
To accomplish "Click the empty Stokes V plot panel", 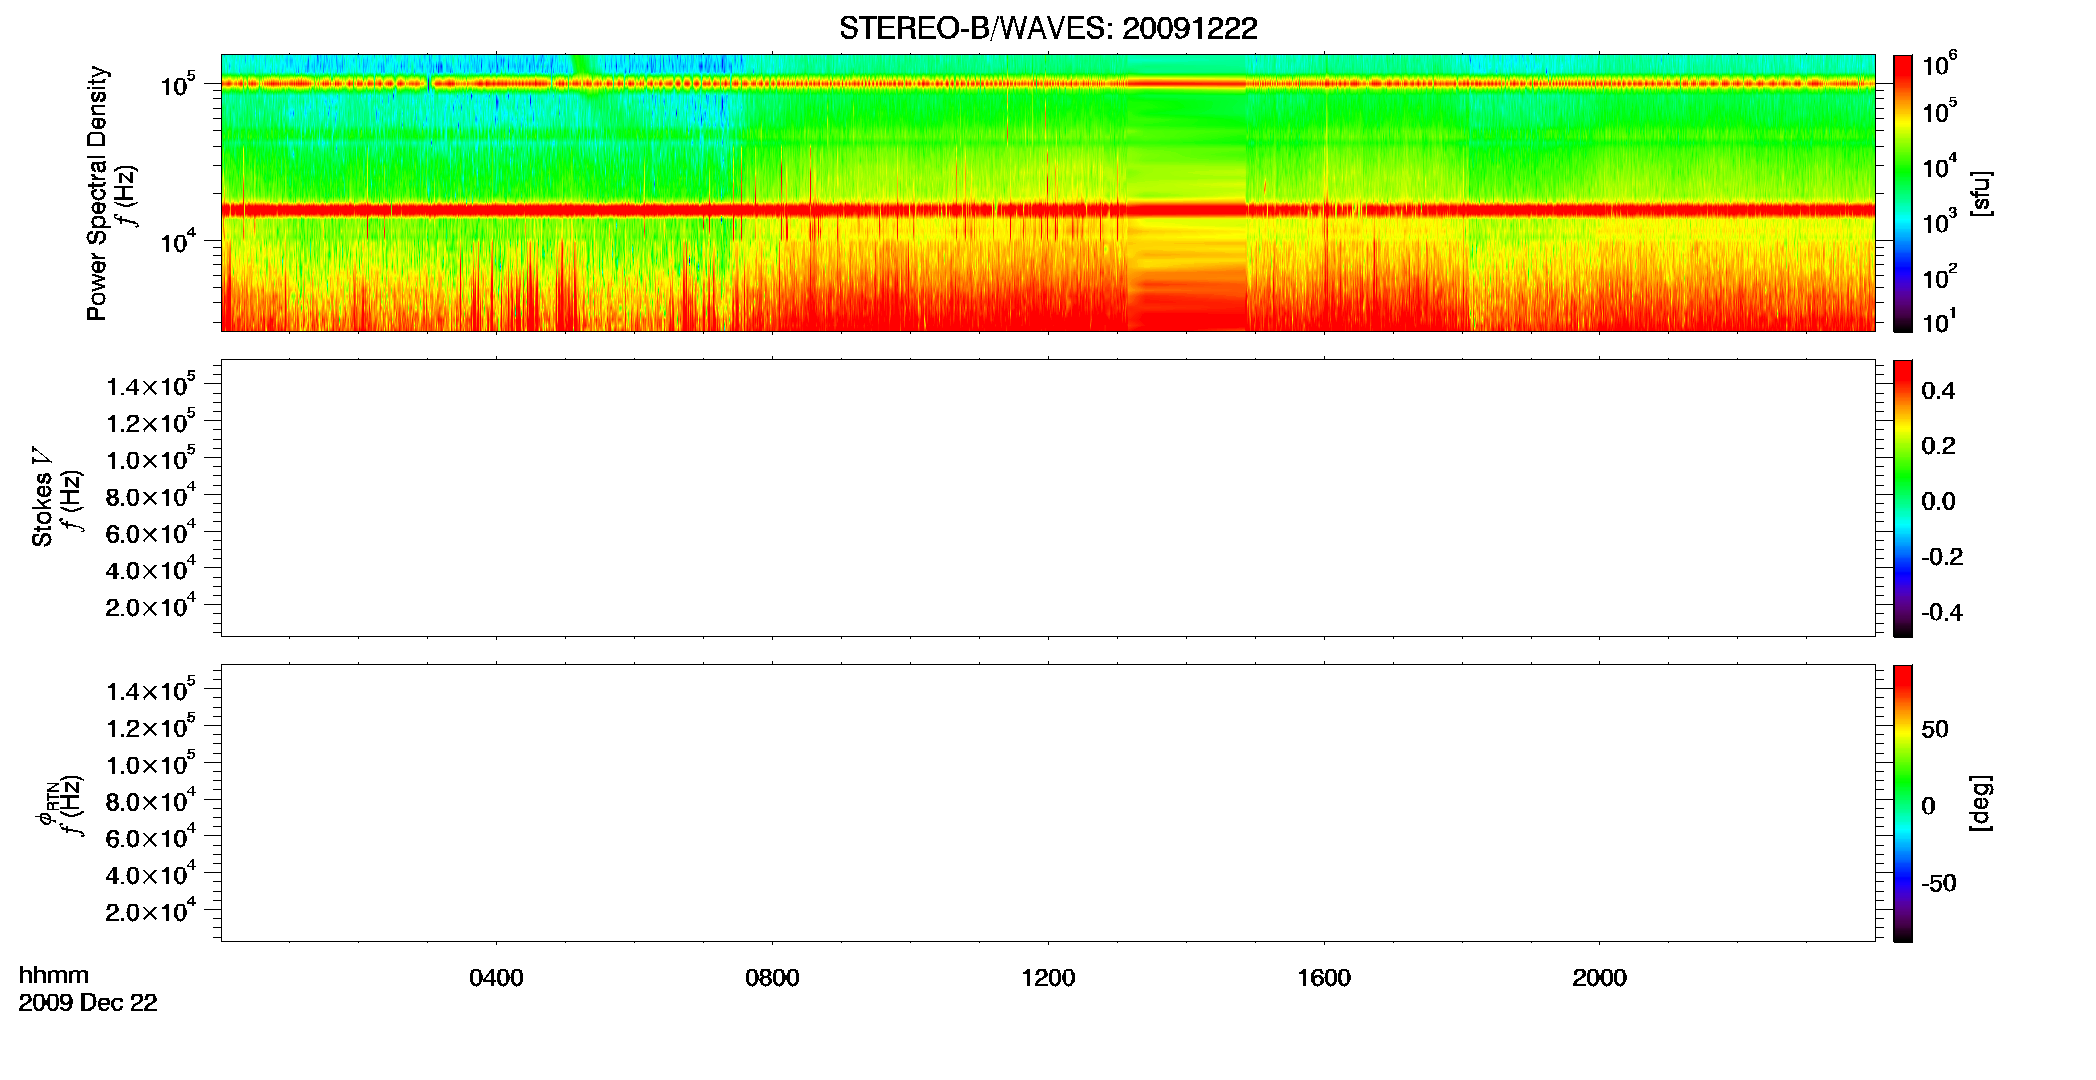I will 1048,498.
